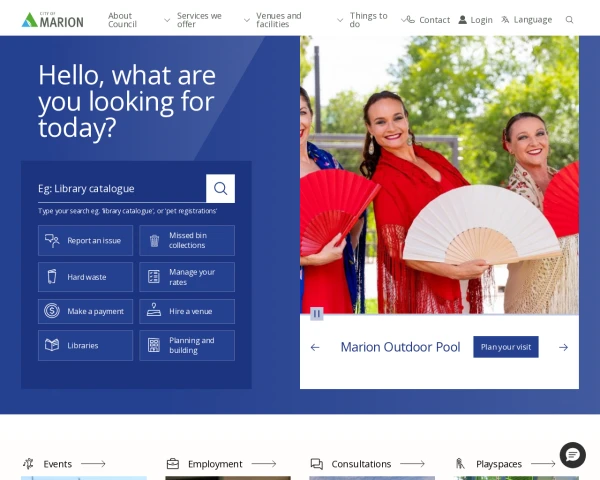Open the Manage your rates label
This screenshot has height=480, width=600.
click(x=192, y=277)
